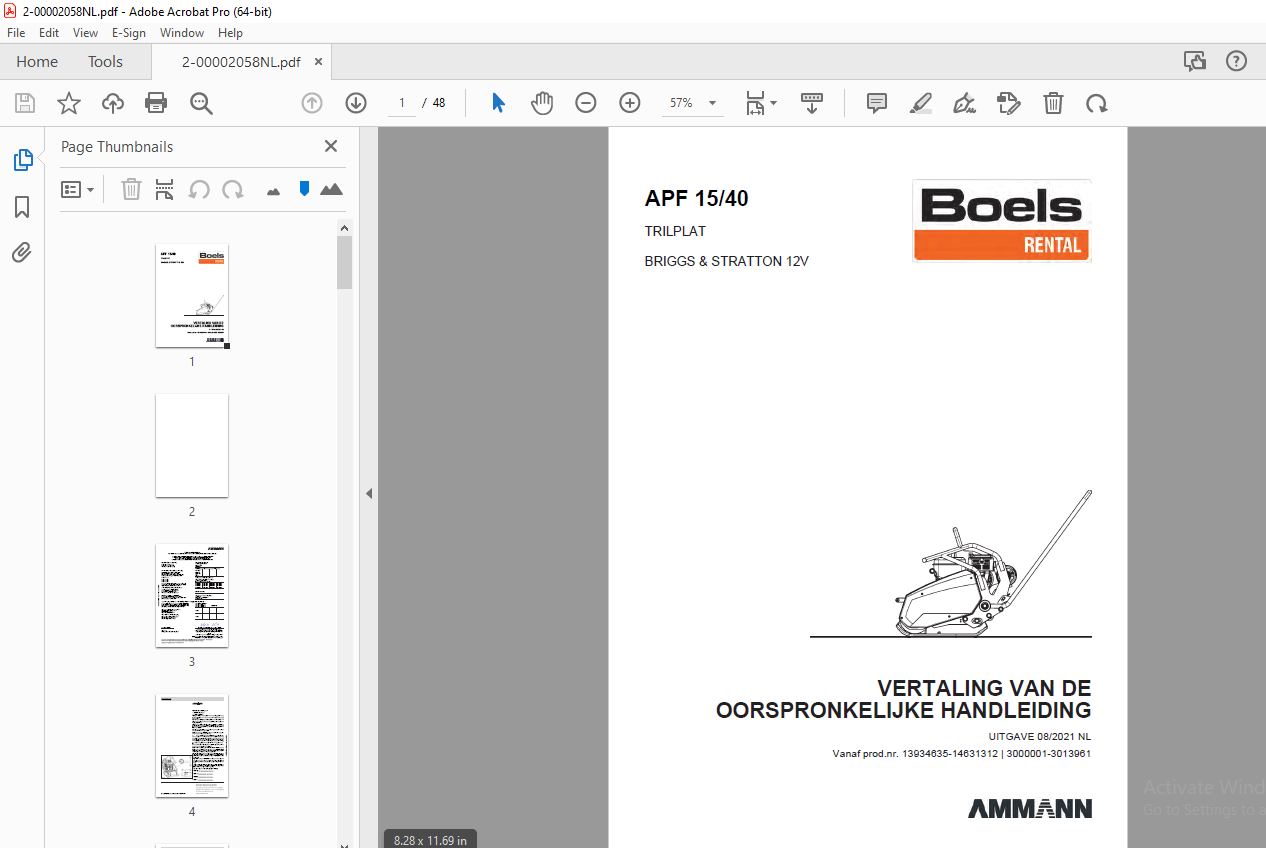Click the Edit PDF page icon
The image size is (1266, 848).
click(1009, 103)
